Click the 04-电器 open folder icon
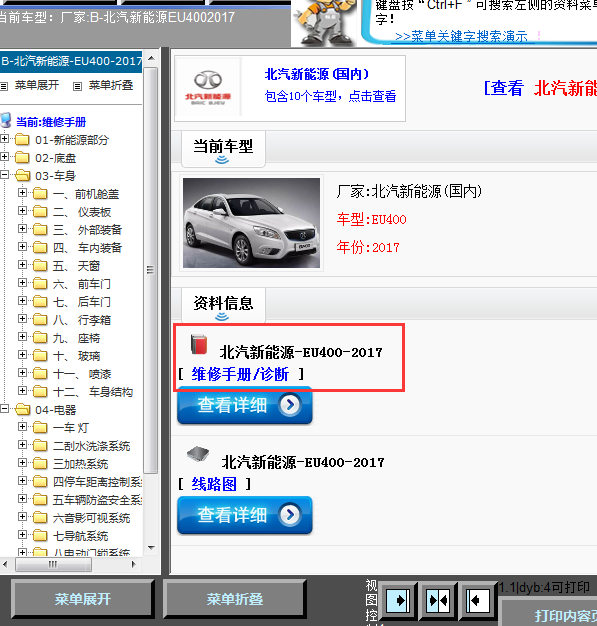Screen dimensions: 597x626 pyautogui.click(x=23, y=409)
